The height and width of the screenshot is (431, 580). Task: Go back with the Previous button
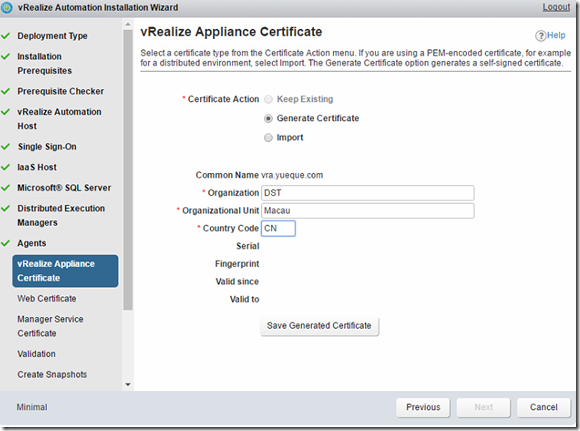[x=423, y=407]
